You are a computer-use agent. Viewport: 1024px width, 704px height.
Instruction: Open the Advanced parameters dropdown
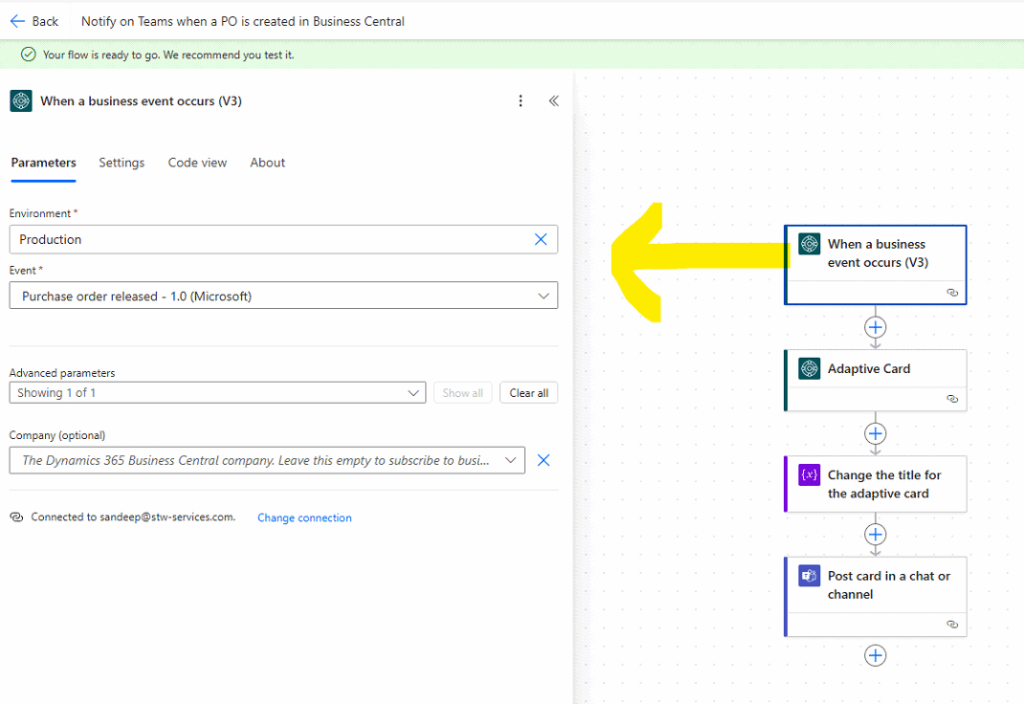415,393
